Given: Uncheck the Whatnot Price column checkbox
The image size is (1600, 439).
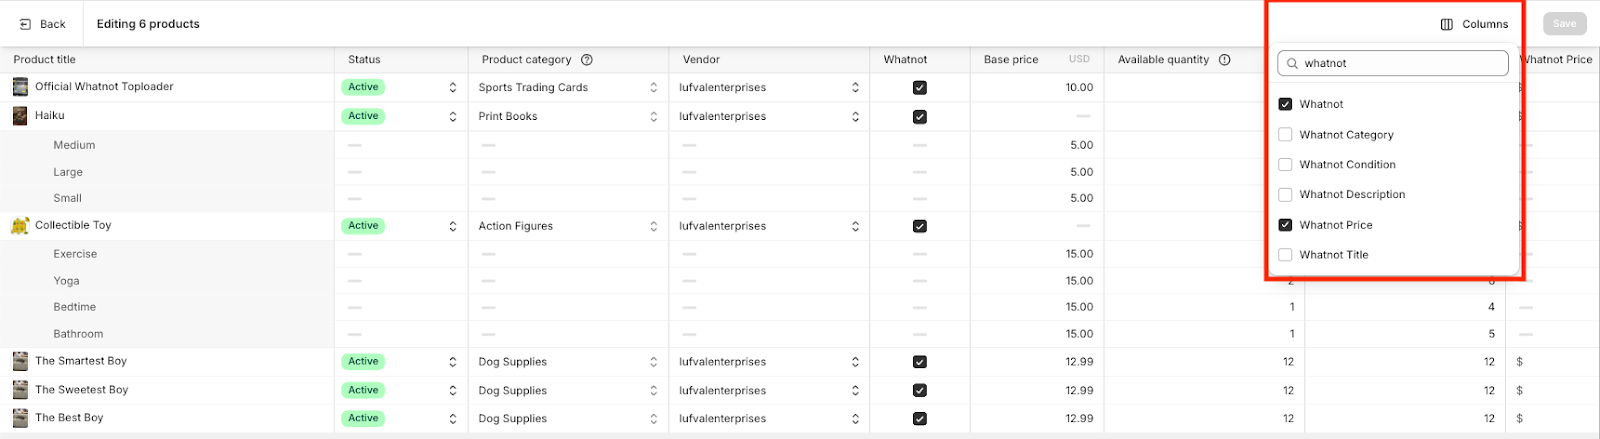Looking at the screenshot, I should coord(1285,225).
